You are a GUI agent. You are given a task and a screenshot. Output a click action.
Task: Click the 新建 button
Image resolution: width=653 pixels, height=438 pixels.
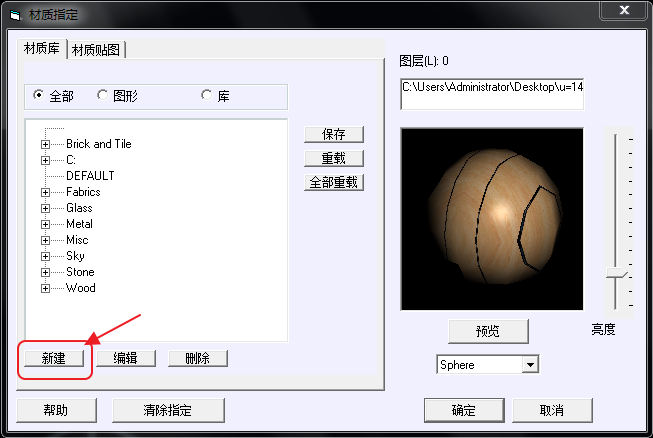54,358
